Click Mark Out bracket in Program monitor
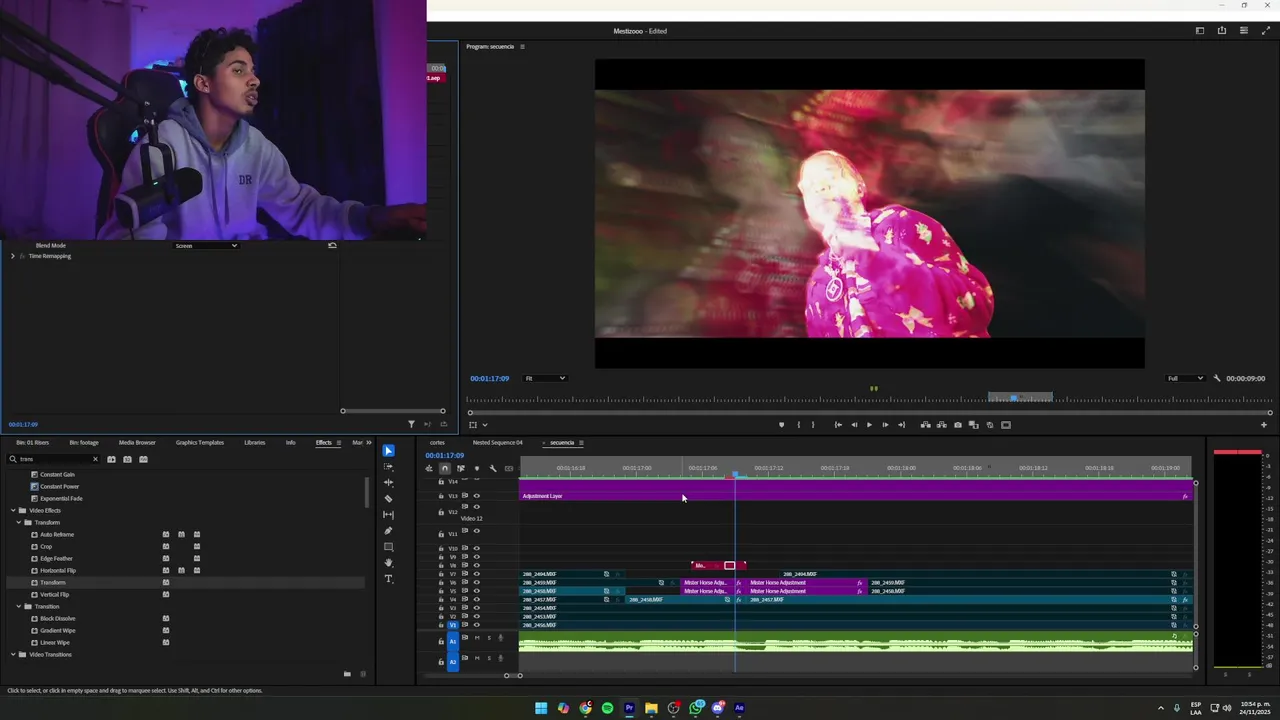Screen dimensions: 1280x720 pos(812,425)
